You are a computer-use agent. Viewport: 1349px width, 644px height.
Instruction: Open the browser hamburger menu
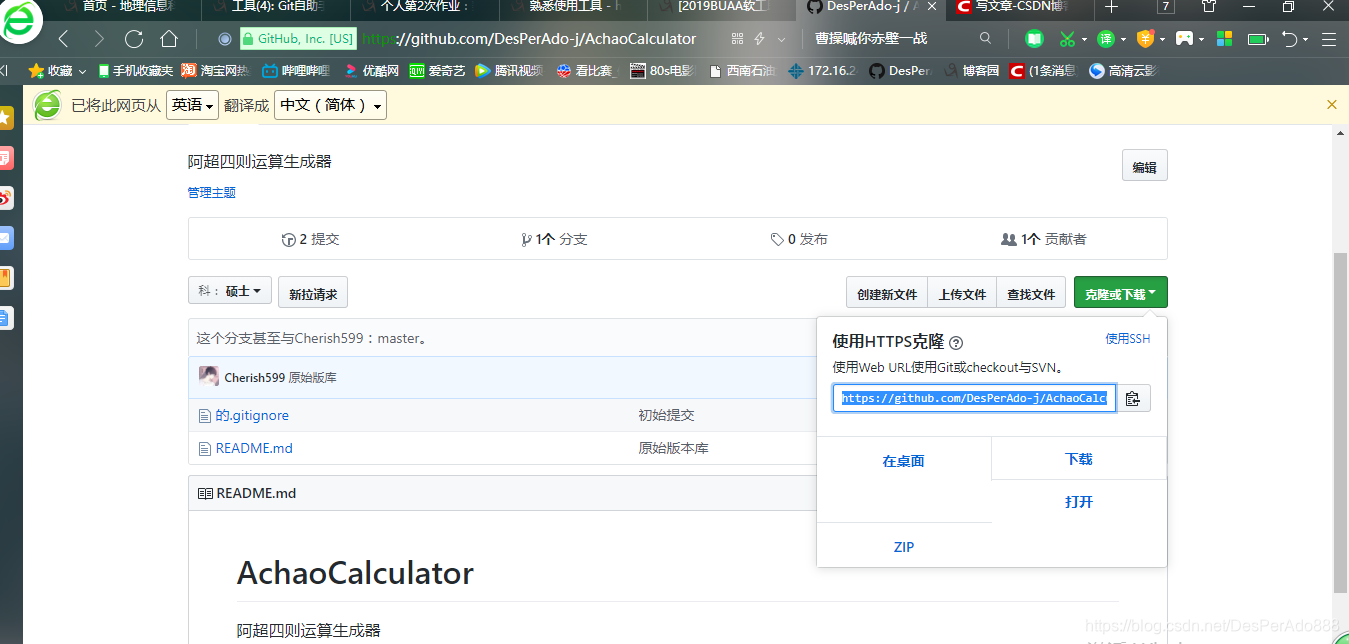tap(1329, 39)
